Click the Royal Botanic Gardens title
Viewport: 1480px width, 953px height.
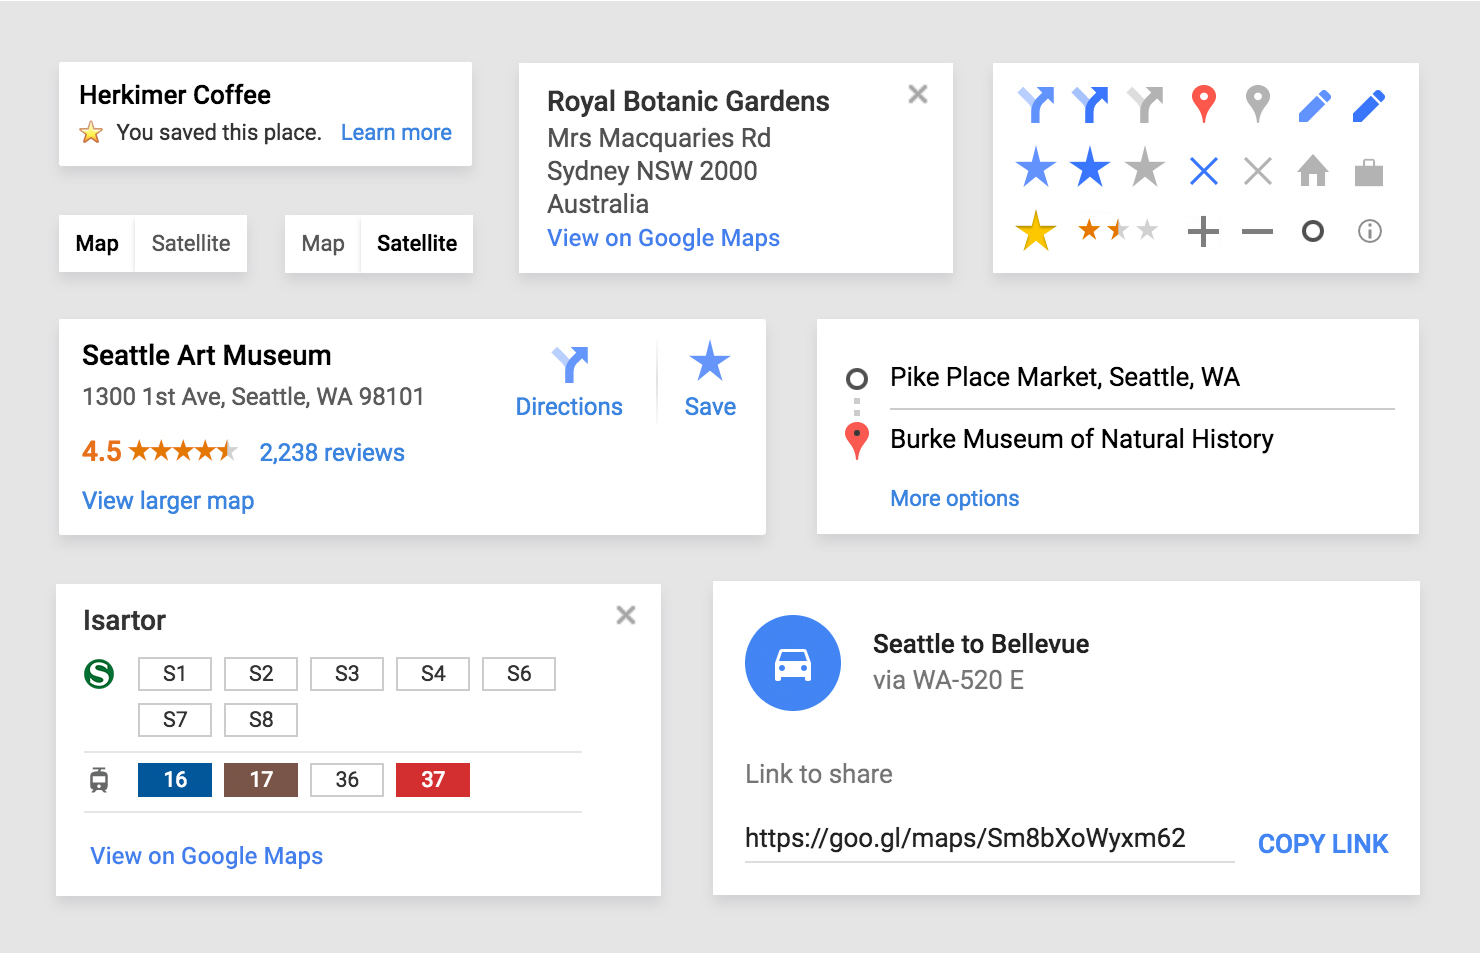click(688, 102)
